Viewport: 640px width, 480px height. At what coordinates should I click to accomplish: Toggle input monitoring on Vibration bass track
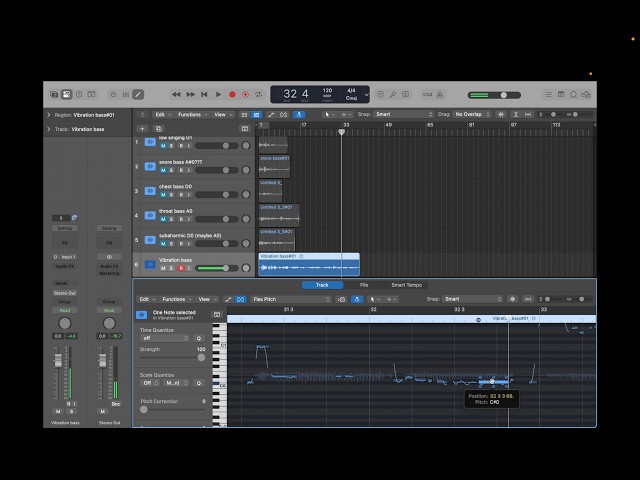tap(189, 268)
